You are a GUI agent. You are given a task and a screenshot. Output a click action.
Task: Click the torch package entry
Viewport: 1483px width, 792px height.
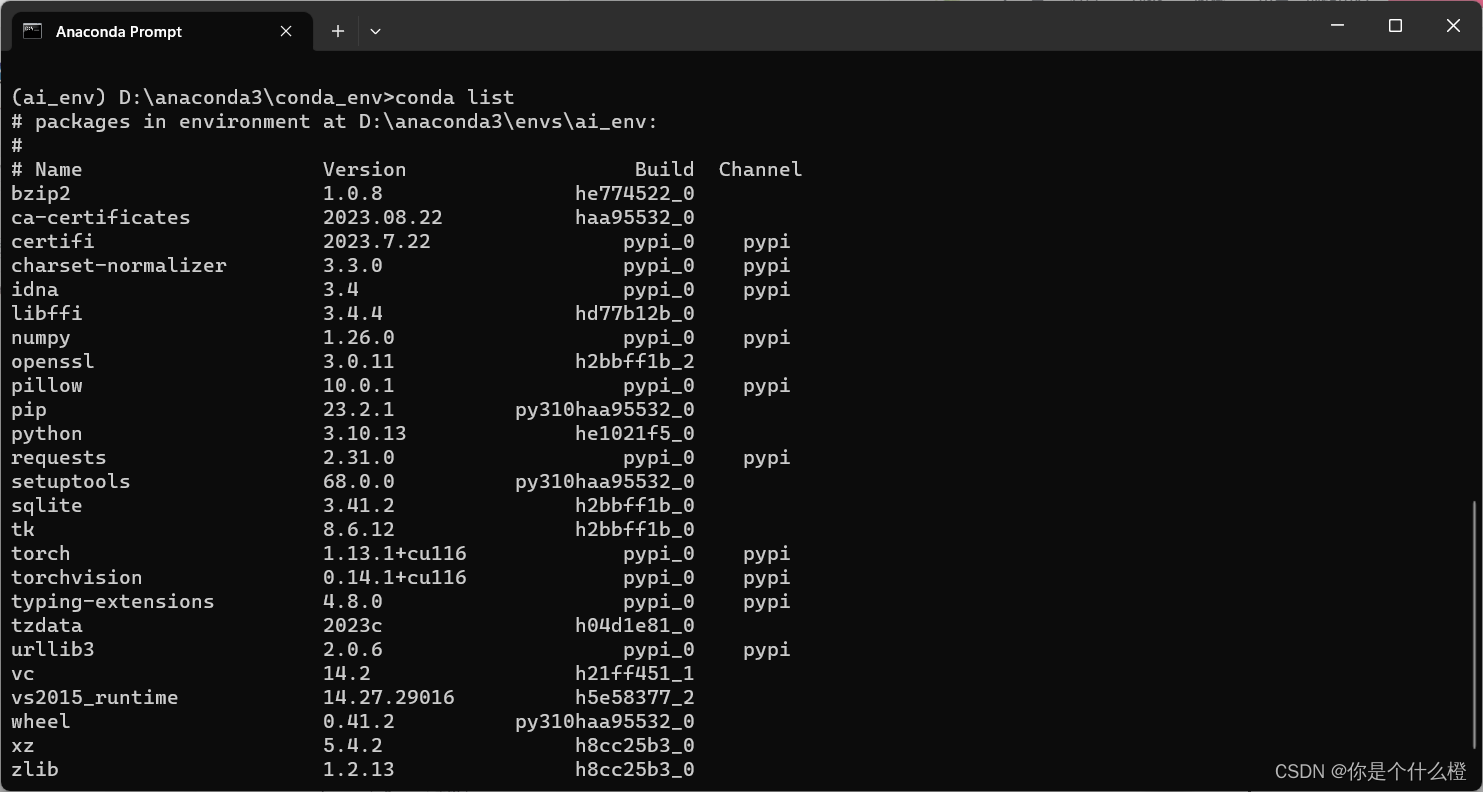coord(40,553)
